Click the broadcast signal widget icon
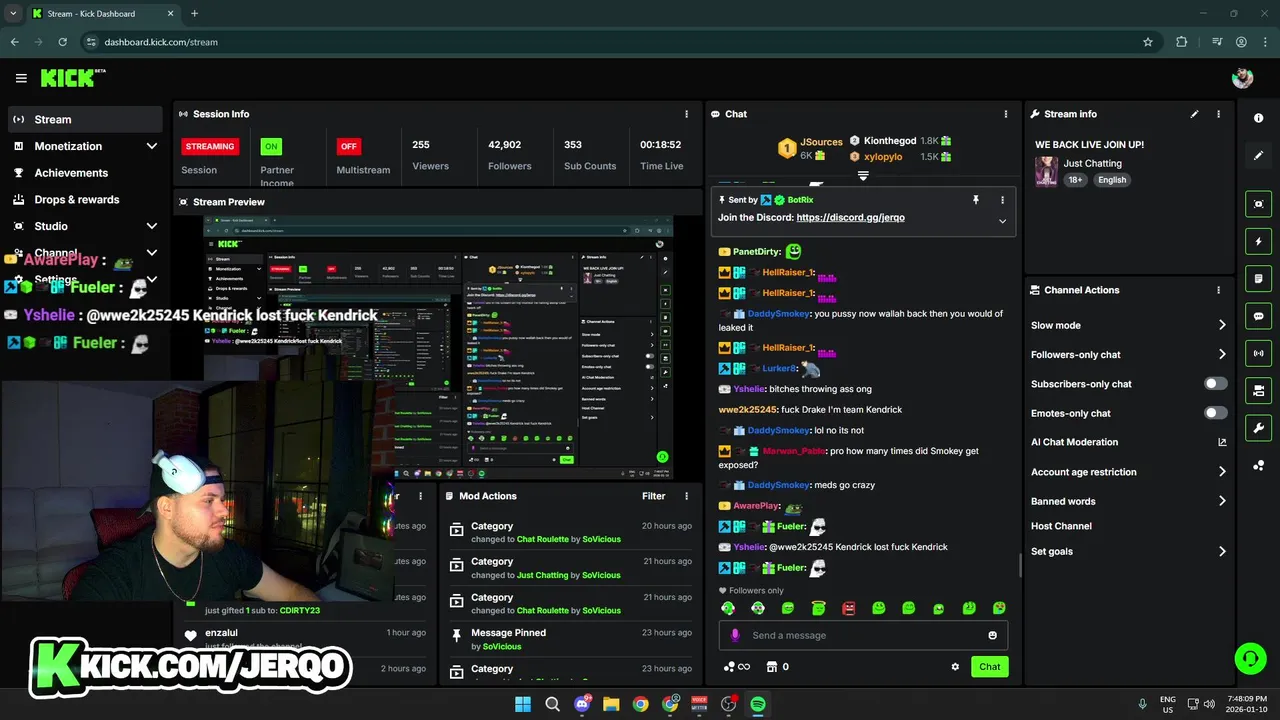The height and width of the screenshot is (720, 1280). [x=1258, y=353]
